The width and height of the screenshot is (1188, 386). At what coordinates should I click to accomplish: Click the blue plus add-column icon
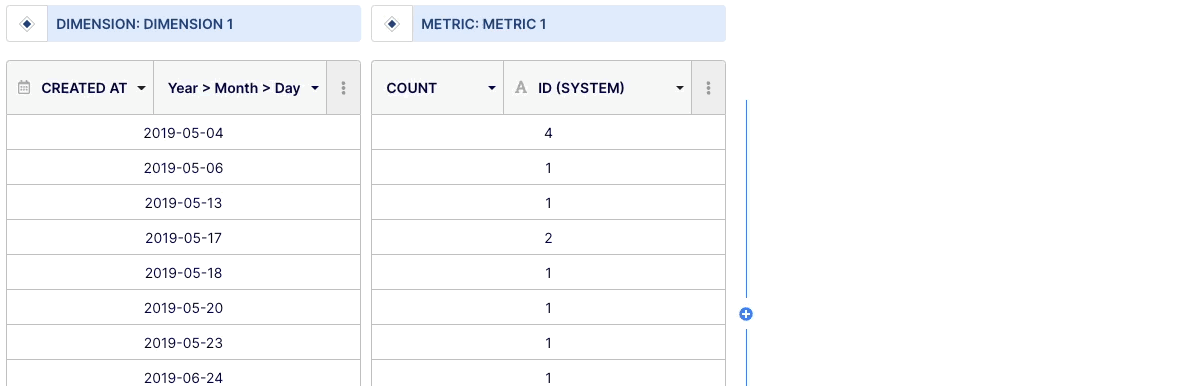pos(746,314)
